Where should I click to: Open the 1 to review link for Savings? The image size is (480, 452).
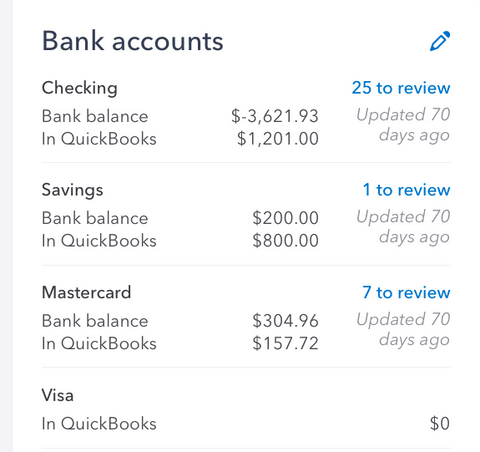[407, 190]
